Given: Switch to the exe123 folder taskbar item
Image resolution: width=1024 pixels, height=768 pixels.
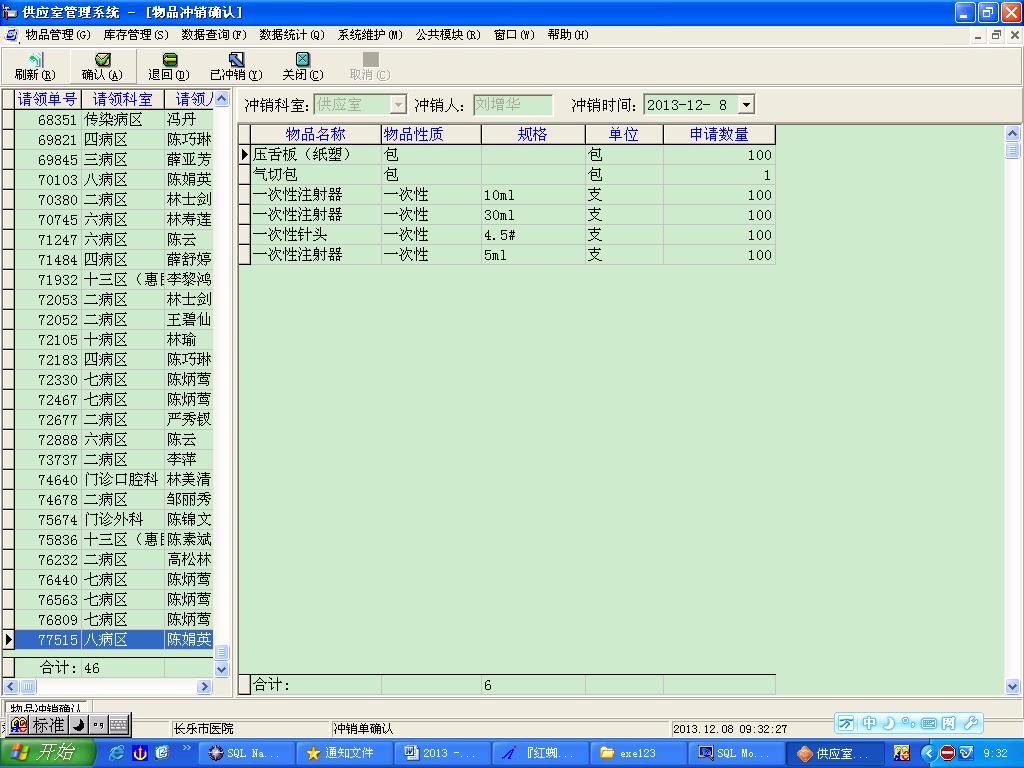Looking at the screenshot, I should pos(637,753).
